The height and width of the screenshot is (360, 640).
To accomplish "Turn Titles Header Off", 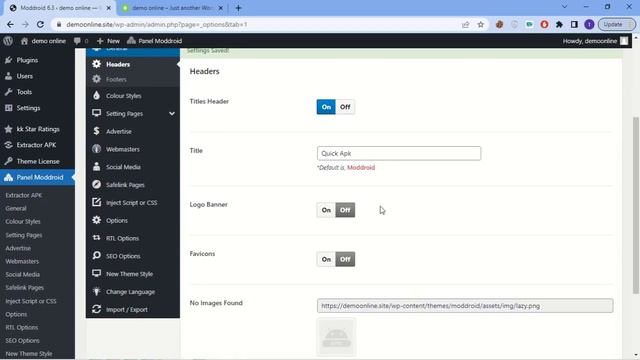I will [x=345, y=107].
